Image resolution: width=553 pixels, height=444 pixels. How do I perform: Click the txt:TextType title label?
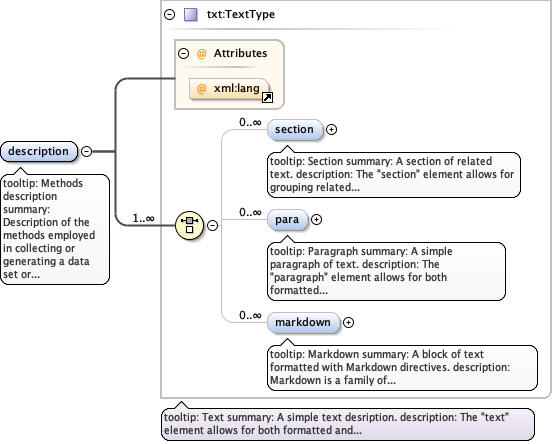[x=241, y=14]
